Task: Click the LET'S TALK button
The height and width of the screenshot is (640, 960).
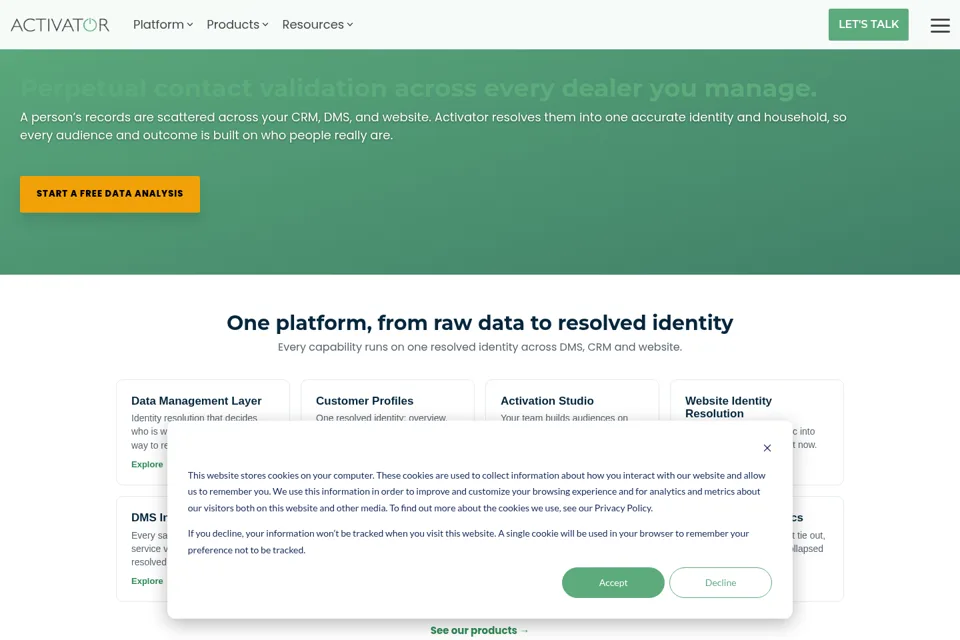Action: click(x=868, y=24)
